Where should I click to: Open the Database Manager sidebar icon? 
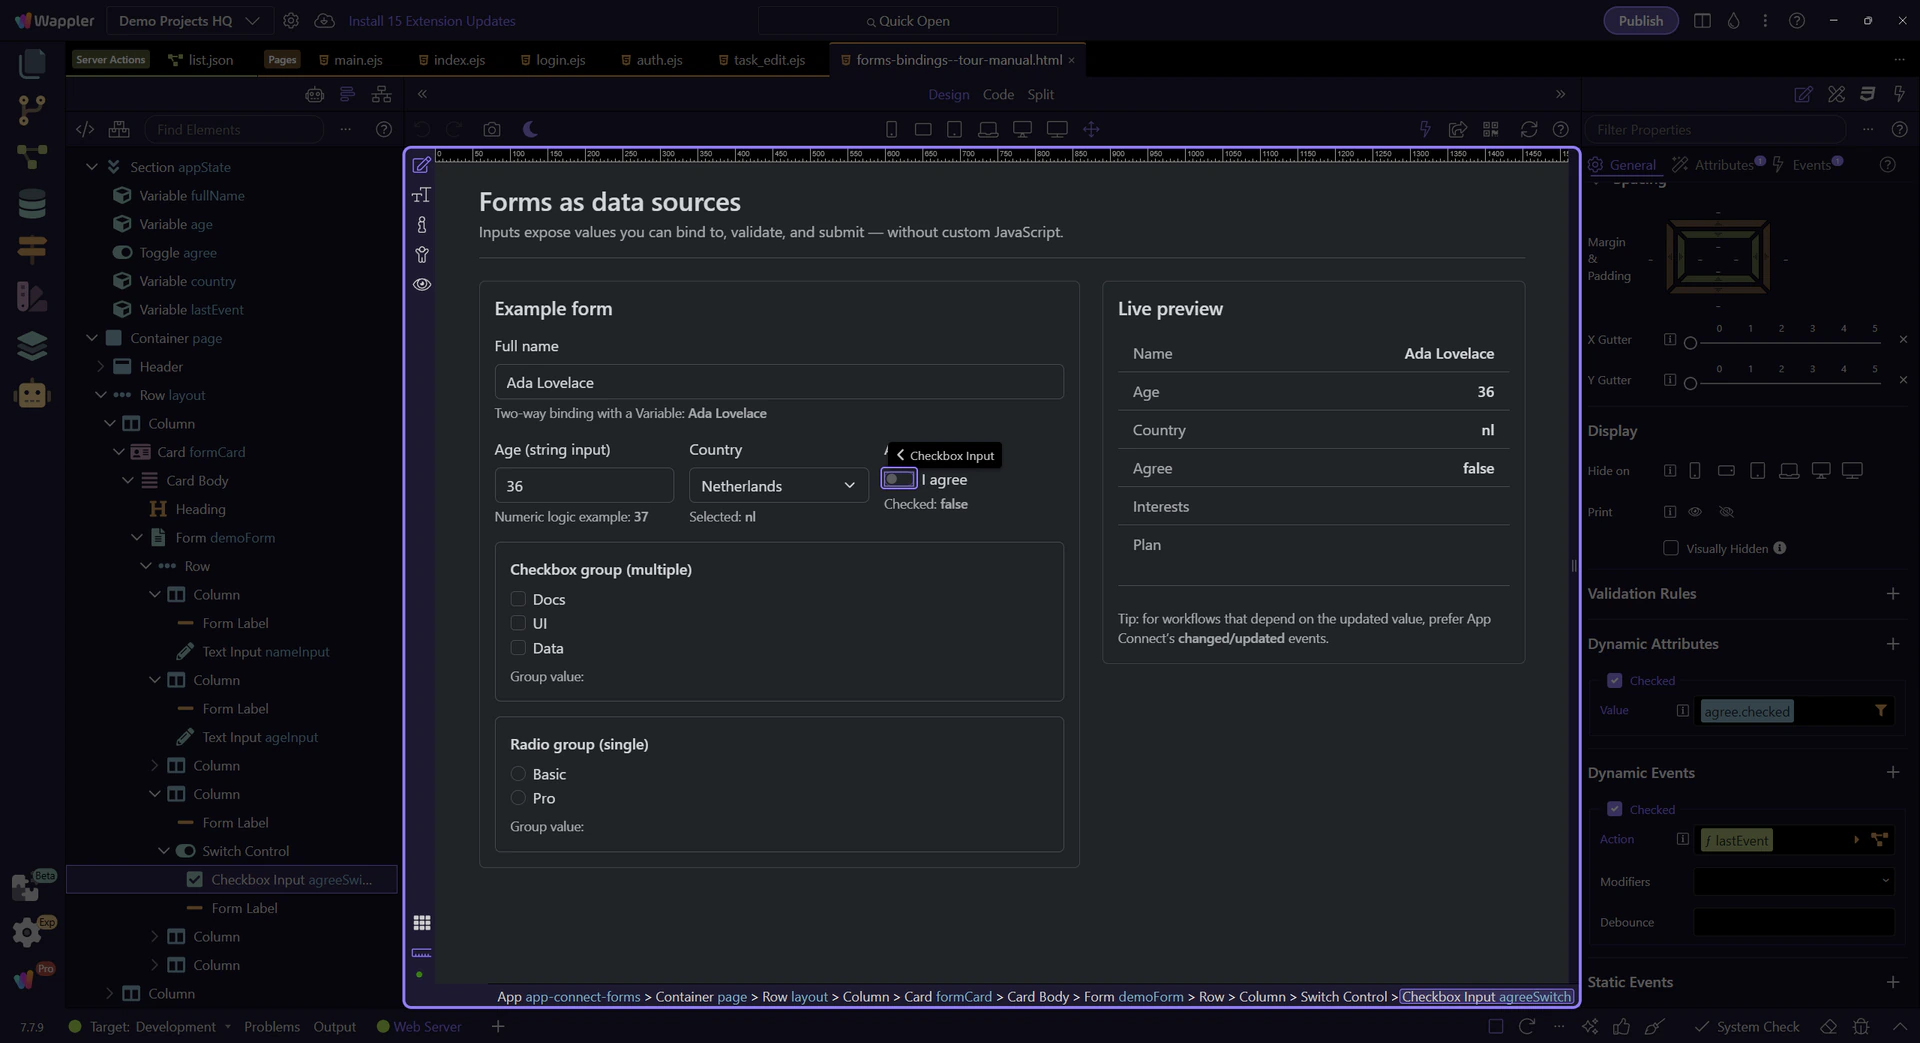32,204
